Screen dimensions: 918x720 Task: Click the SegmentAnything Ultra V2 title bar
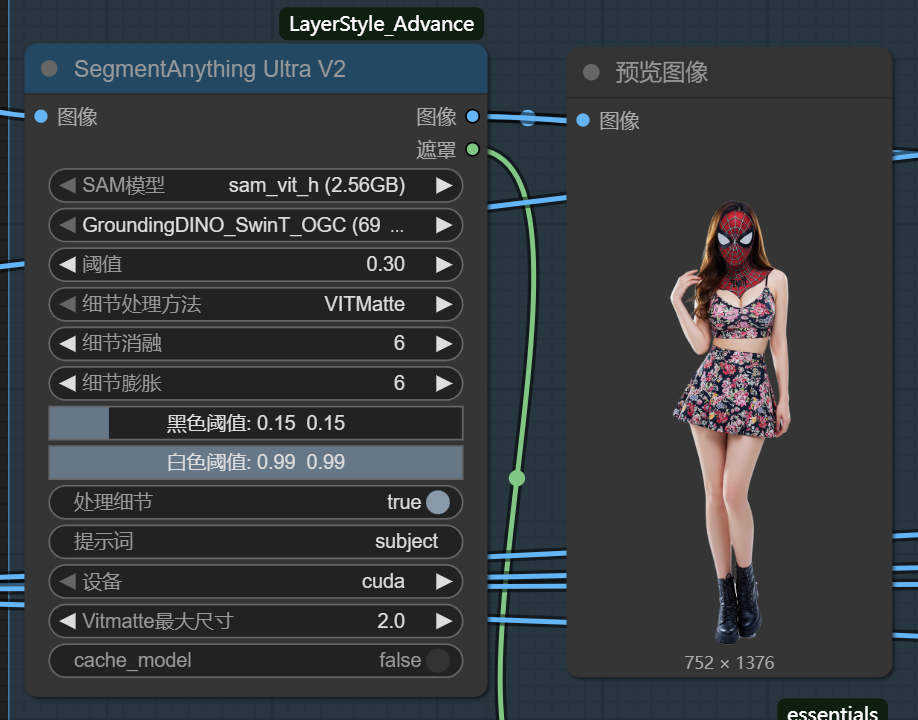[x=256, y=68]
